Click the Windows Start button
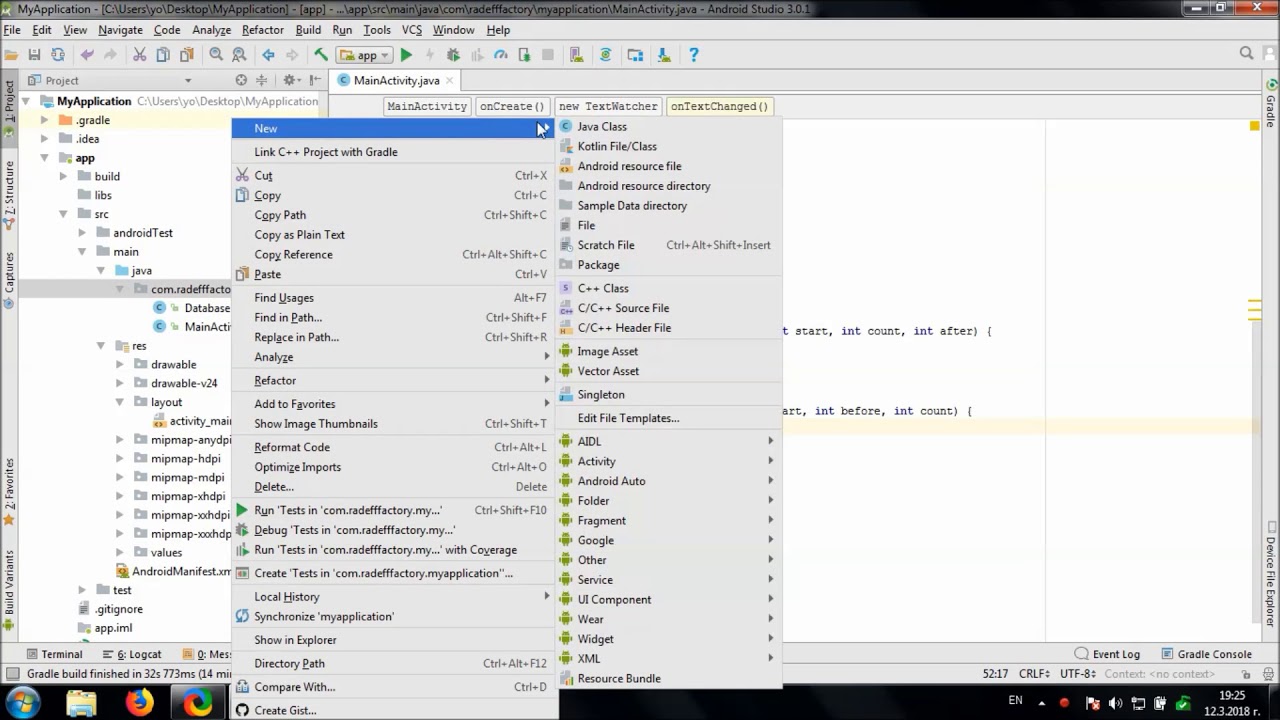The height and width of the screenshot is (720, 1280). click(x=22, y=702)
